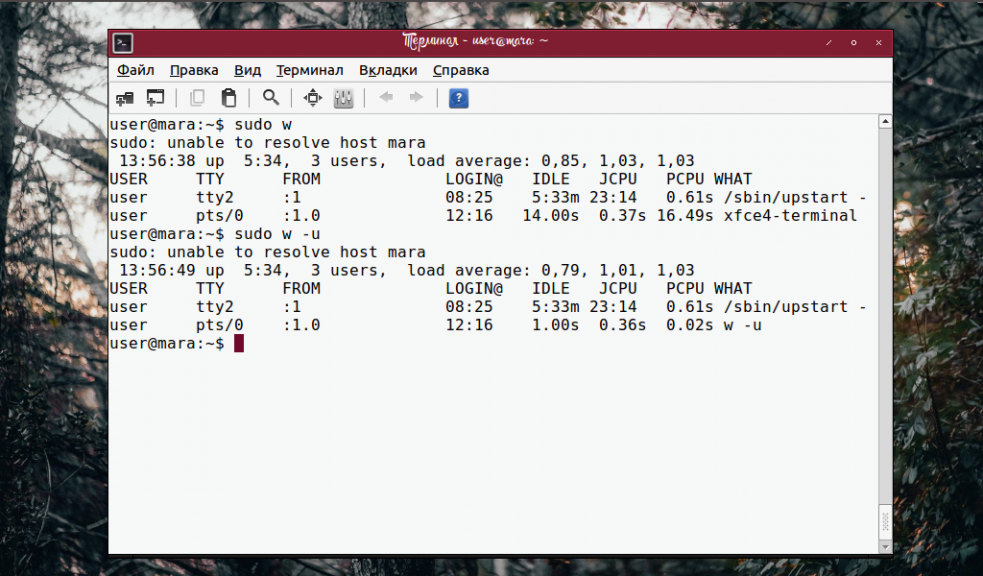Screen dimensions: 983x576
Task: Open preferences via the sliders icon
Action: (343, 98)
